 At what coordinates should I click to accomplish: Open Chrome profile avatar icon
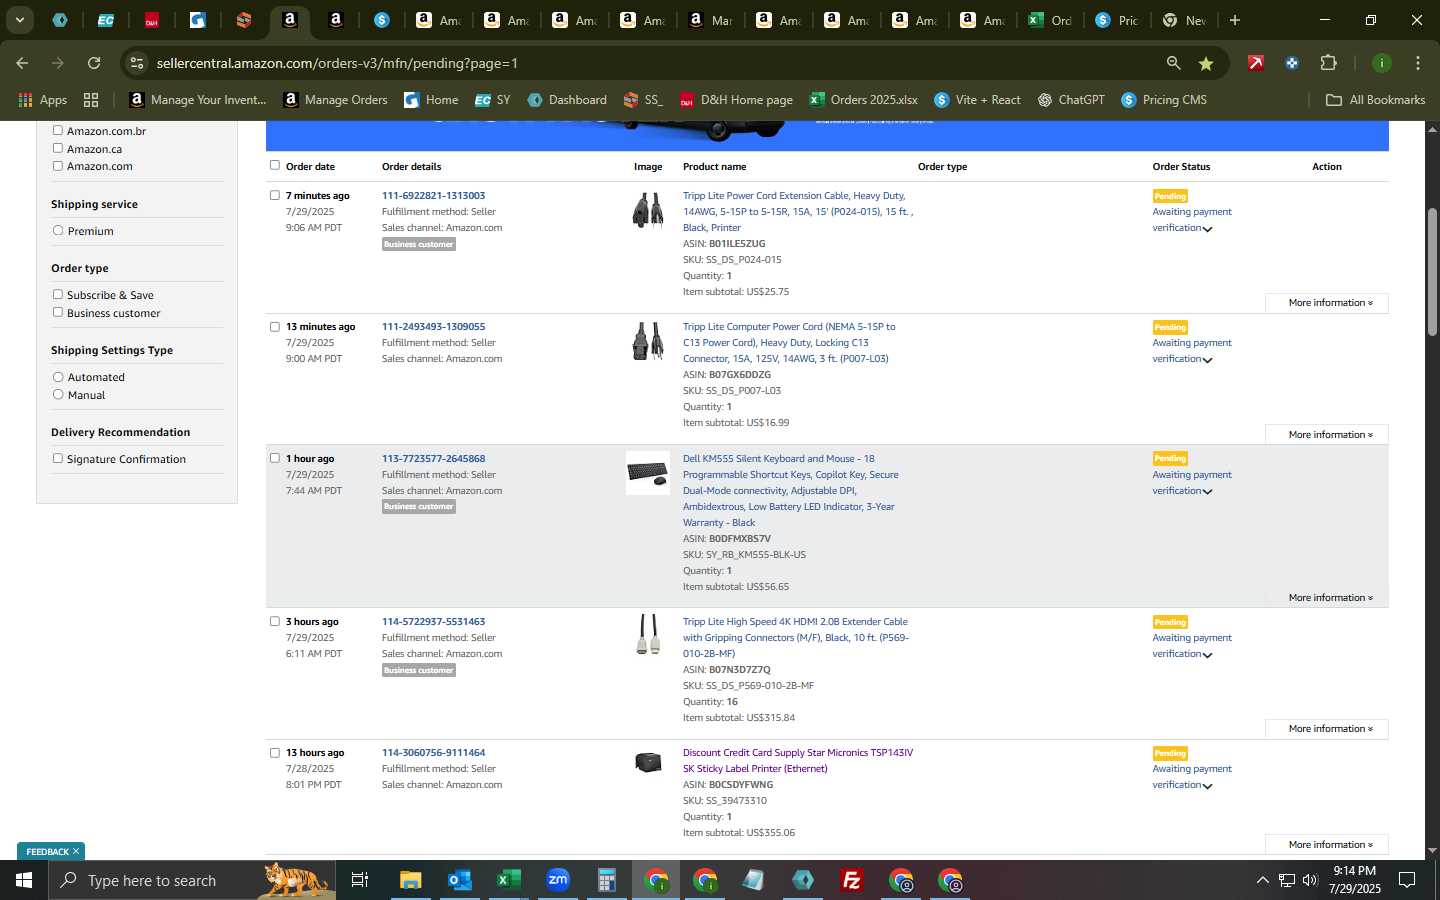coord(1381,63)
